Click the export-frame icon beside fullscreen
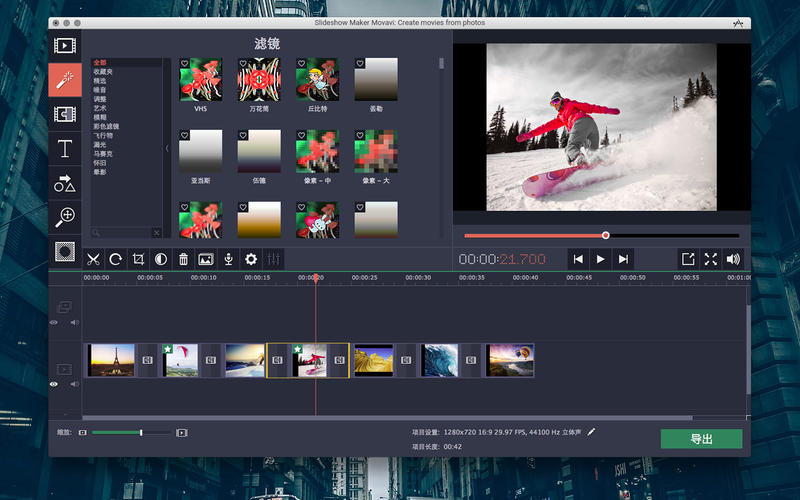This screenshot has width=800, height=500. point(688,259)
